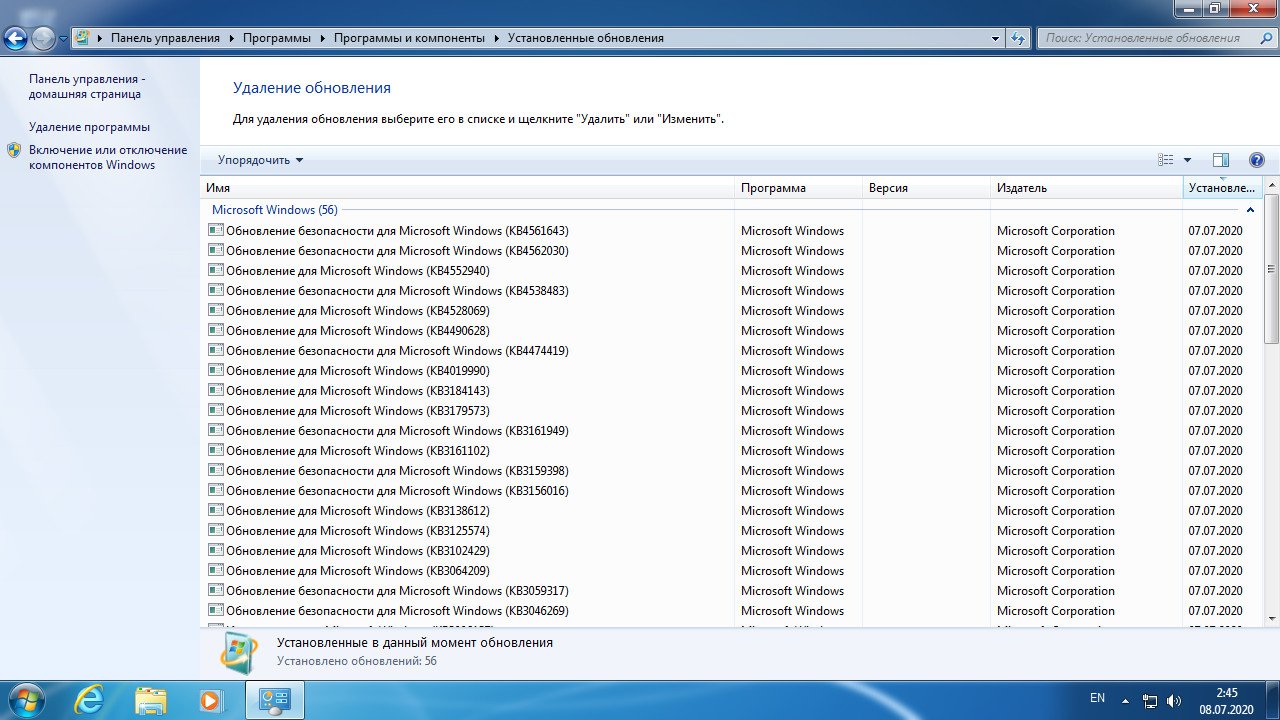The height and width of the screenshot is (720, 1280).
Task: Click the Control Panel taskbar button
Action: tap(274, 699)
